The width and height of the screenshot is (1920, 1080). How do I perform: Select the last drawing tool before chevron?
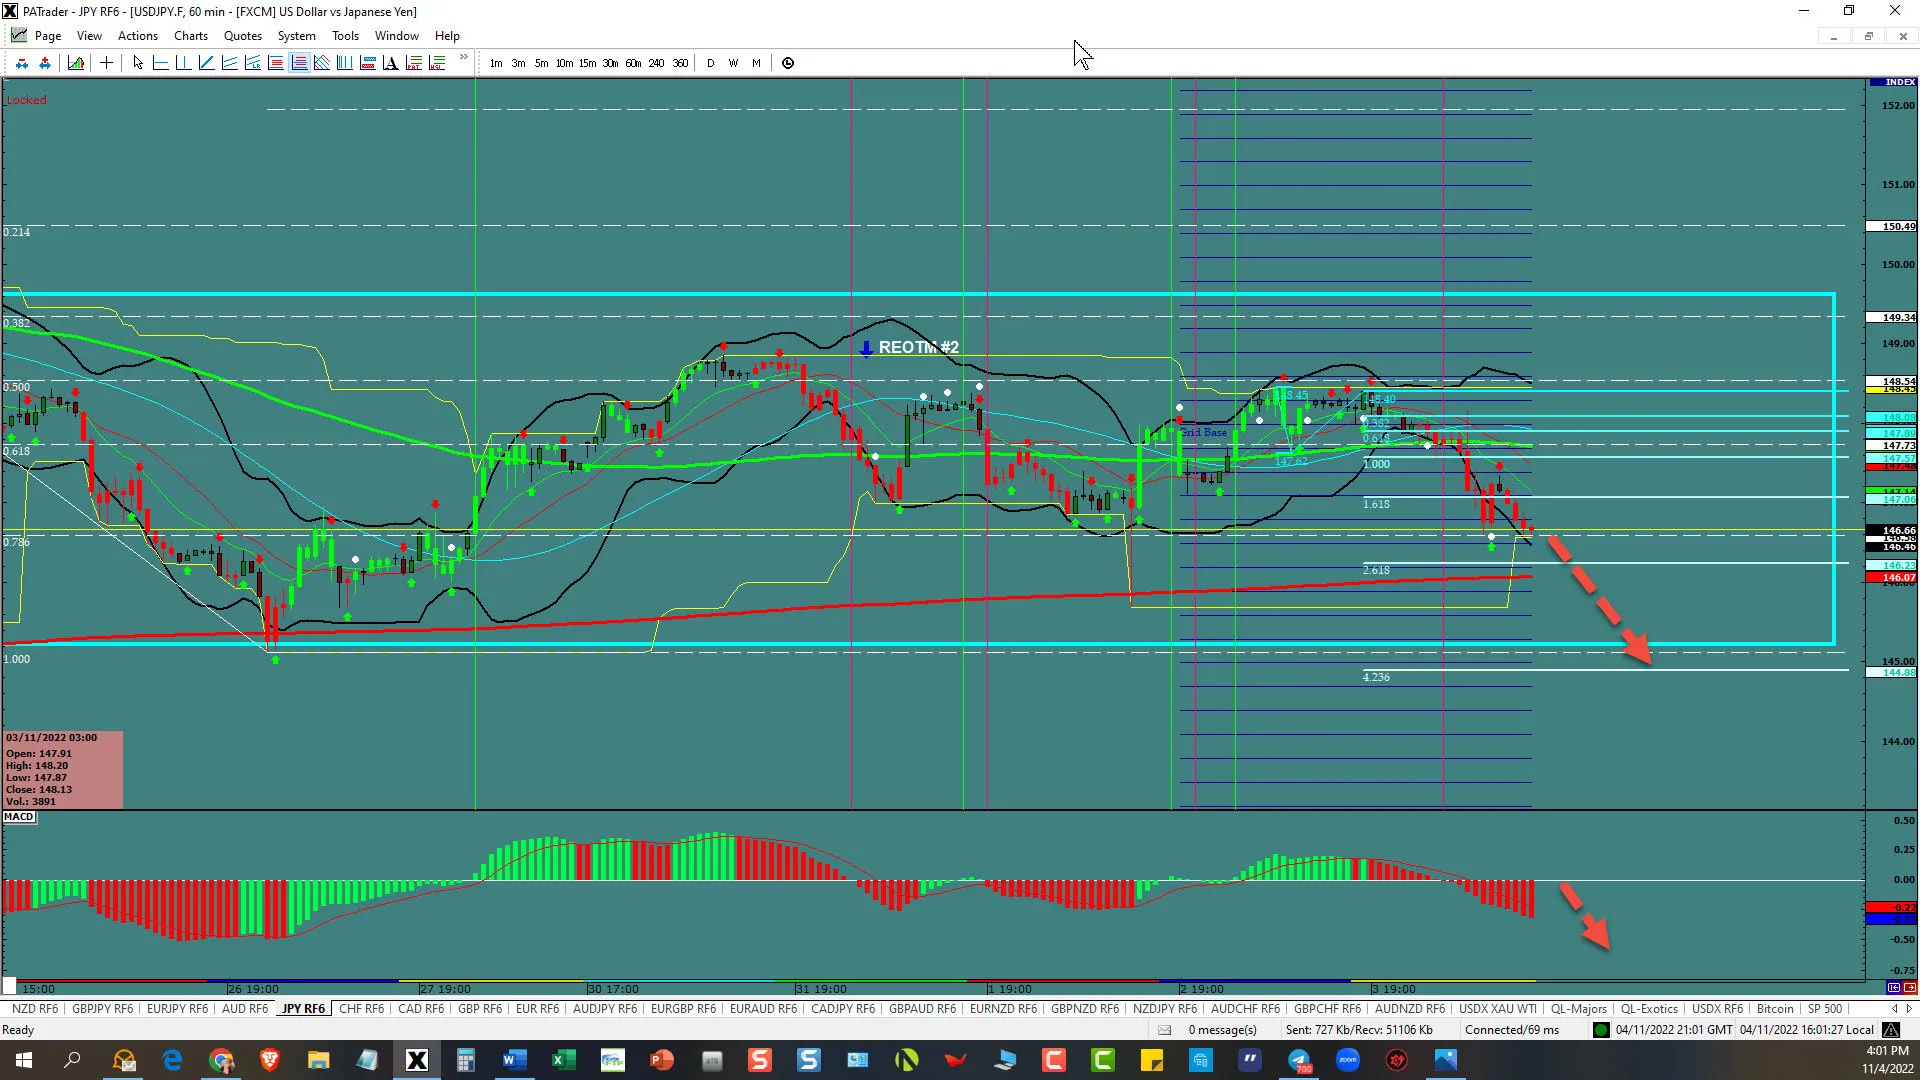tap(437, 63)
